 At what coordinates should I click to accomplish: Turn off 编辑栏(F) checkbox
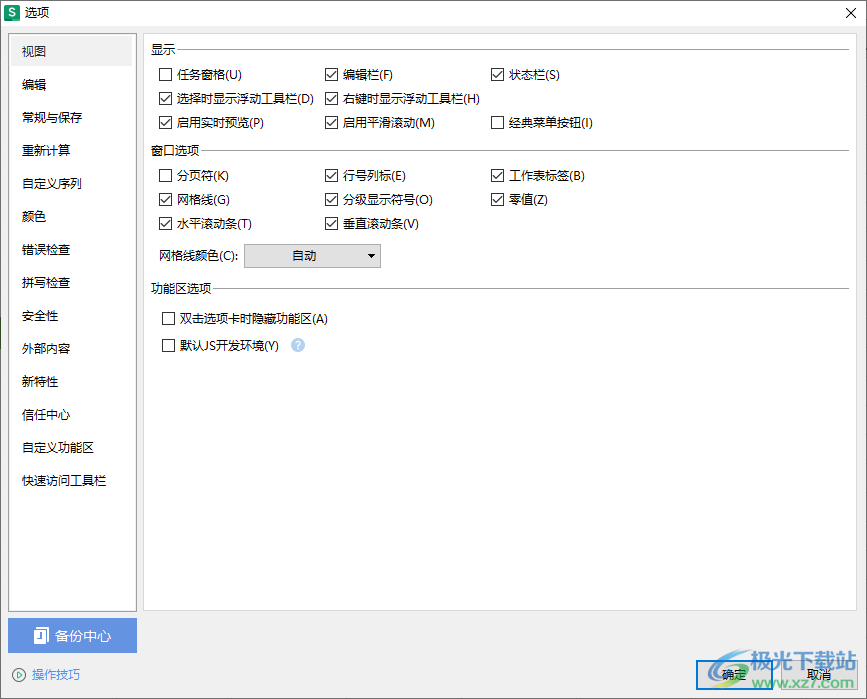pos(332,75)
